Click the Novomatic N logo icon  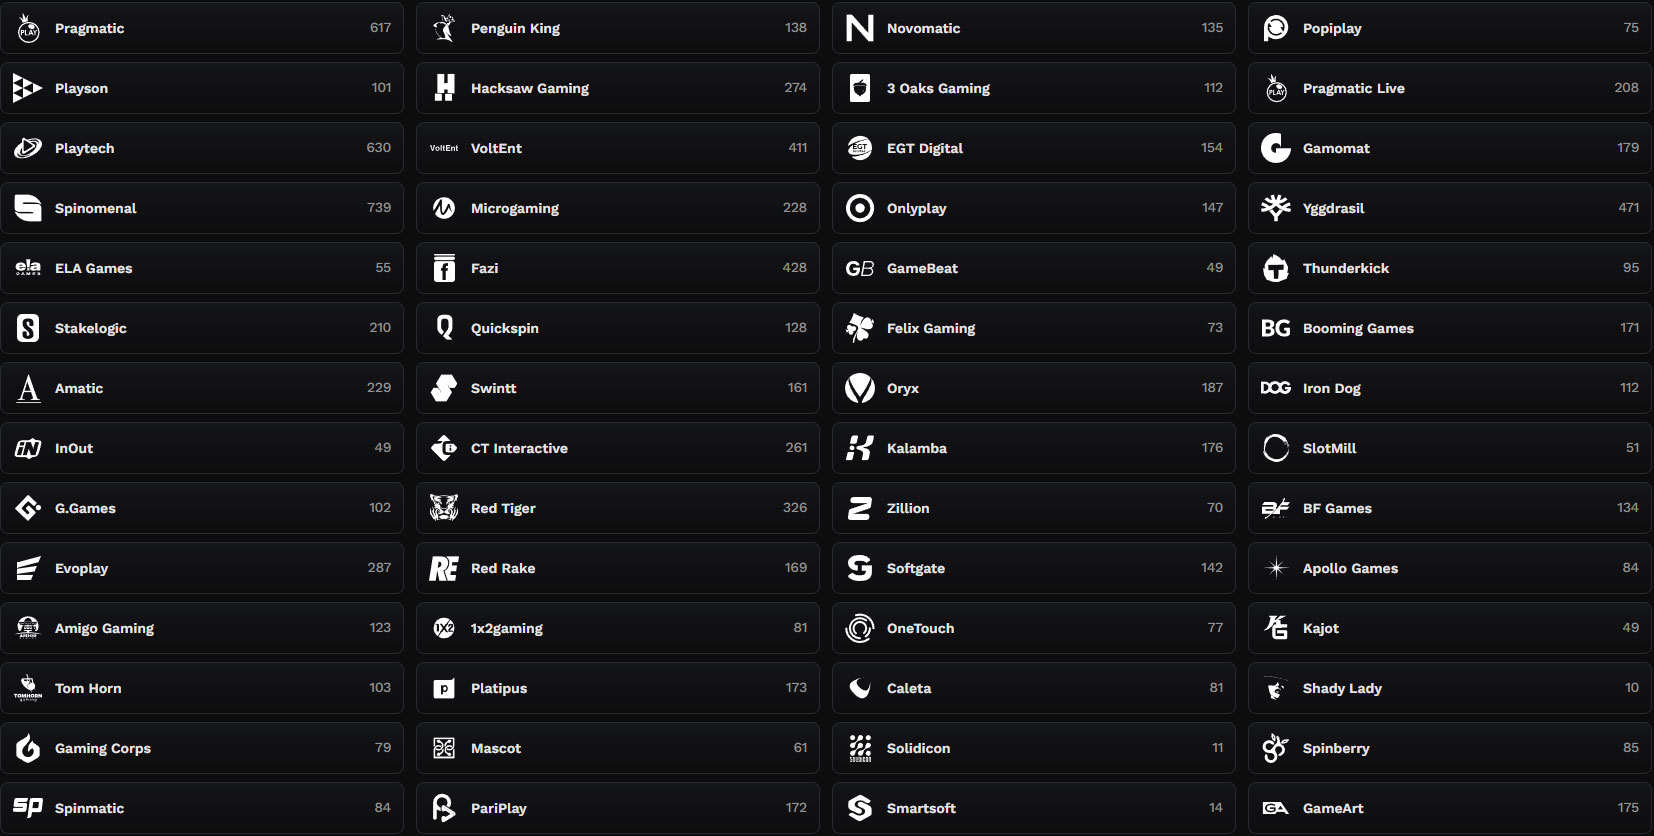[x=860, y=28]
